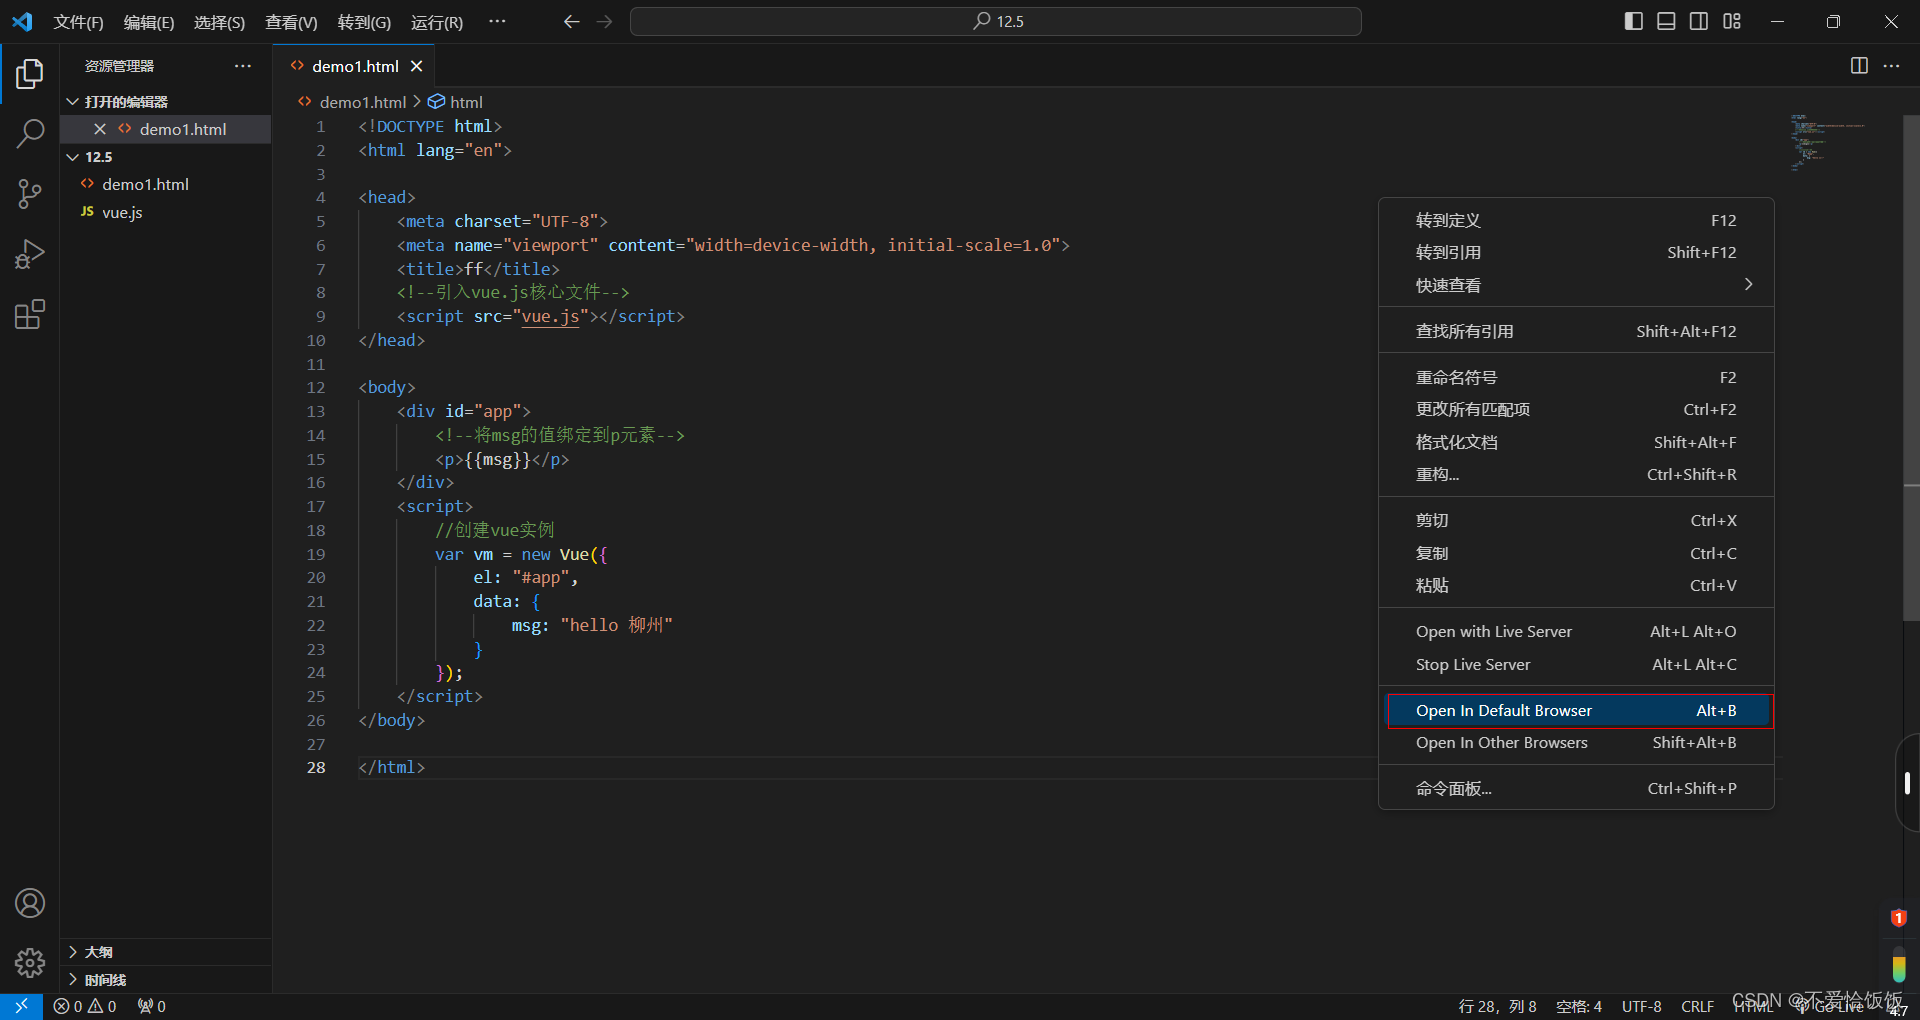Go forward with the navigation arrow
The image size is (1920, 1020).
point(604,21)
